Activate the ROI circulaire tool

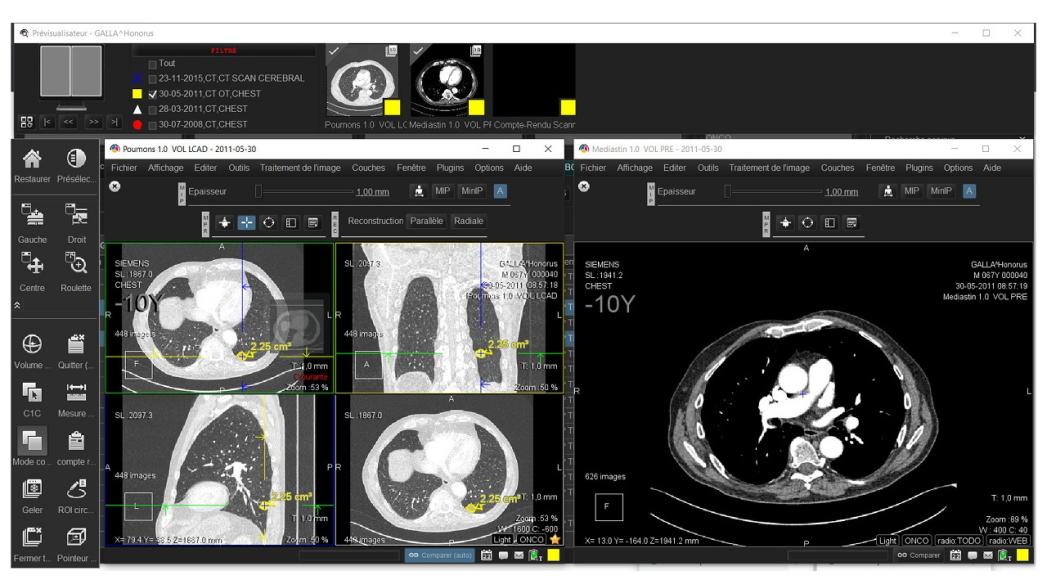click(x=75, y=490)
